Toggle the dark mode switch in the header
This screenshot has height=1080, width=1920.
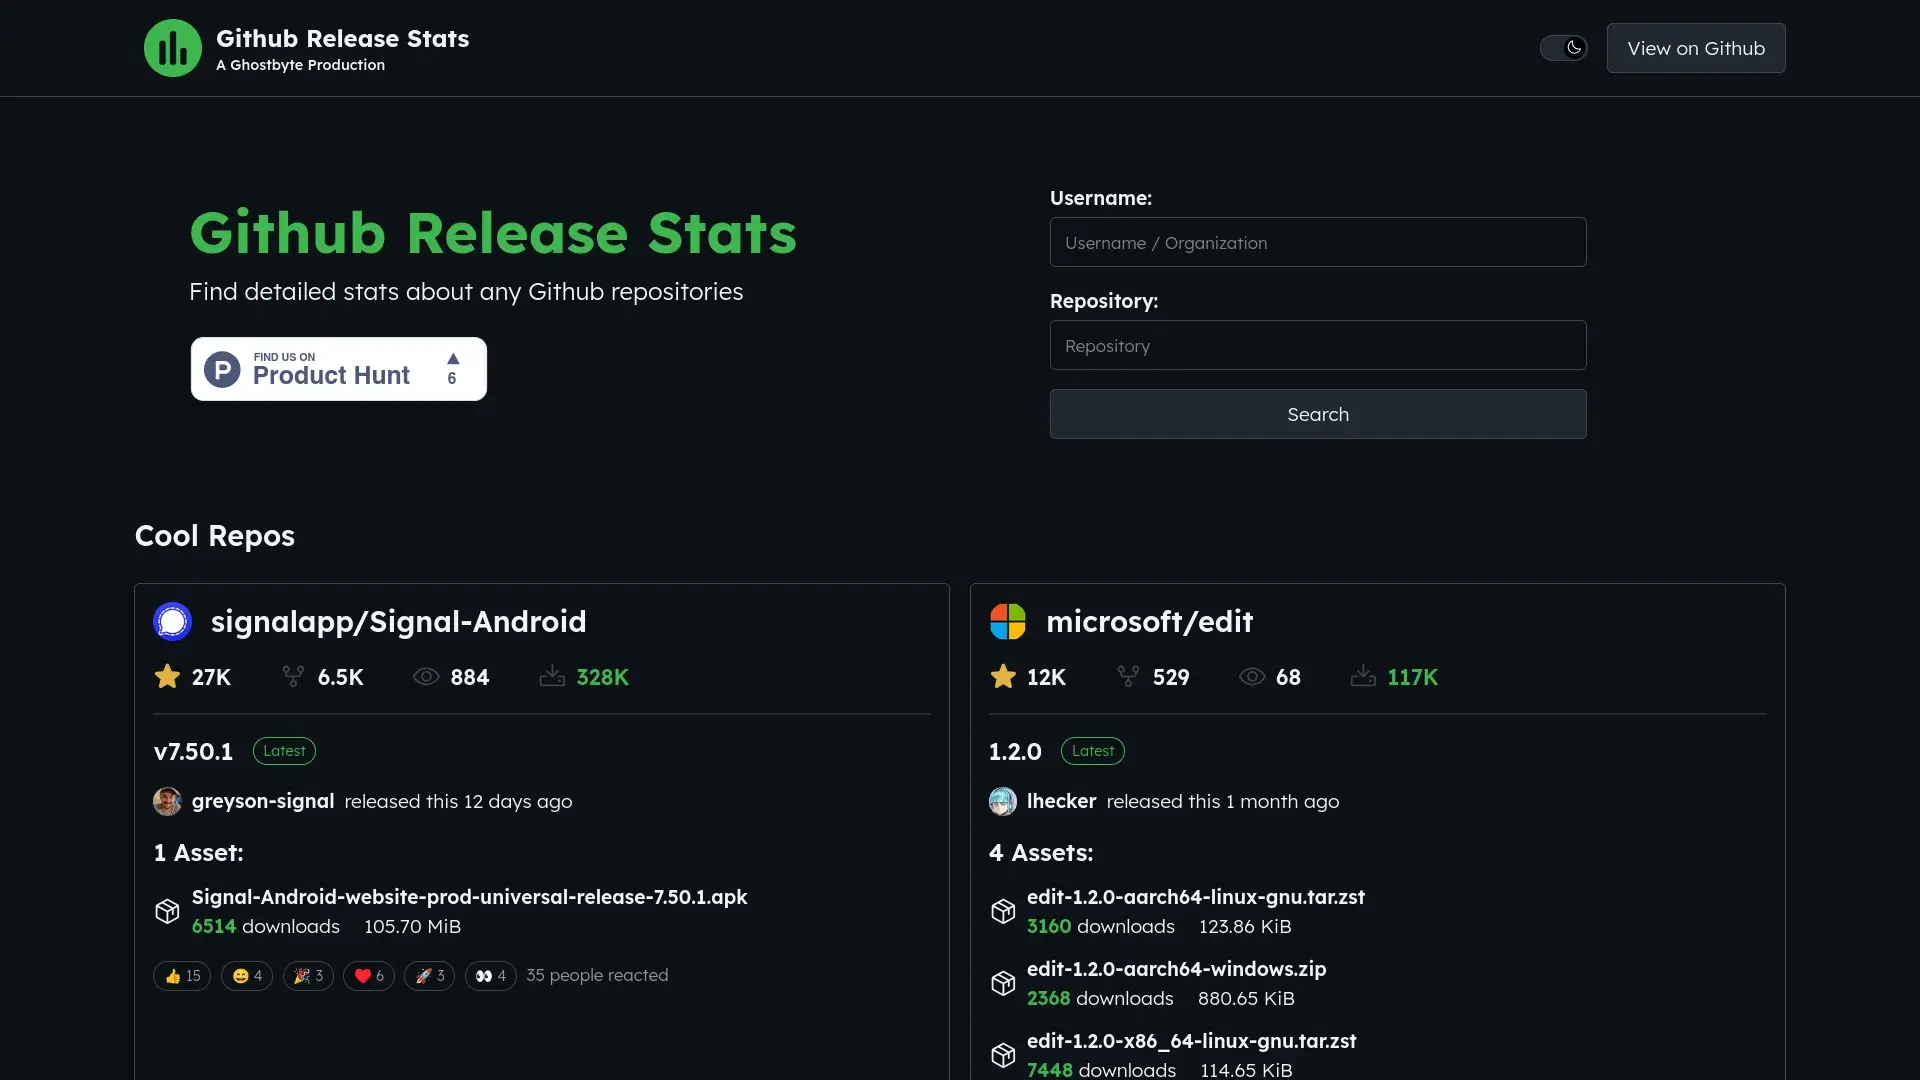click(1563, 48)
